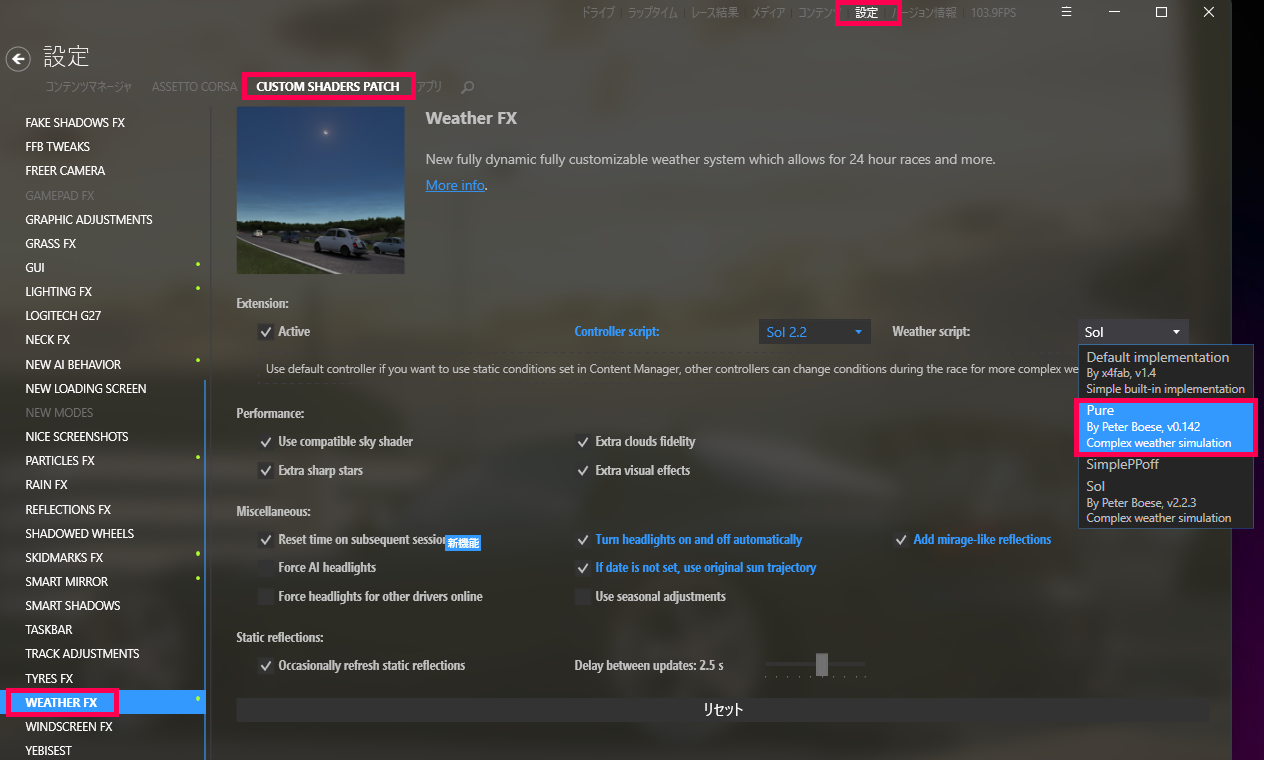1264x760 pixels.
Task: Click the back arrow next to 設定
Action: click(18, 58)
